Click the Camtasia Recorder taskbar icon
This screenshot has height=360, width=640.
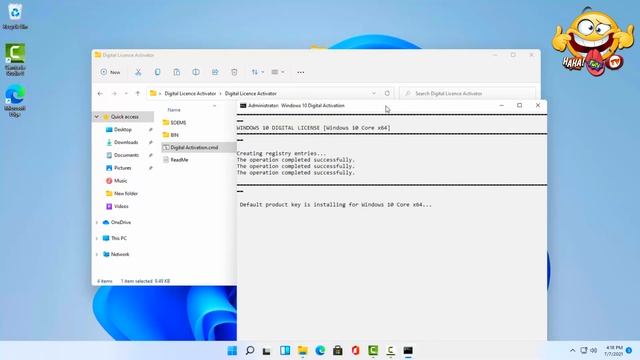[x=391, y=351]
